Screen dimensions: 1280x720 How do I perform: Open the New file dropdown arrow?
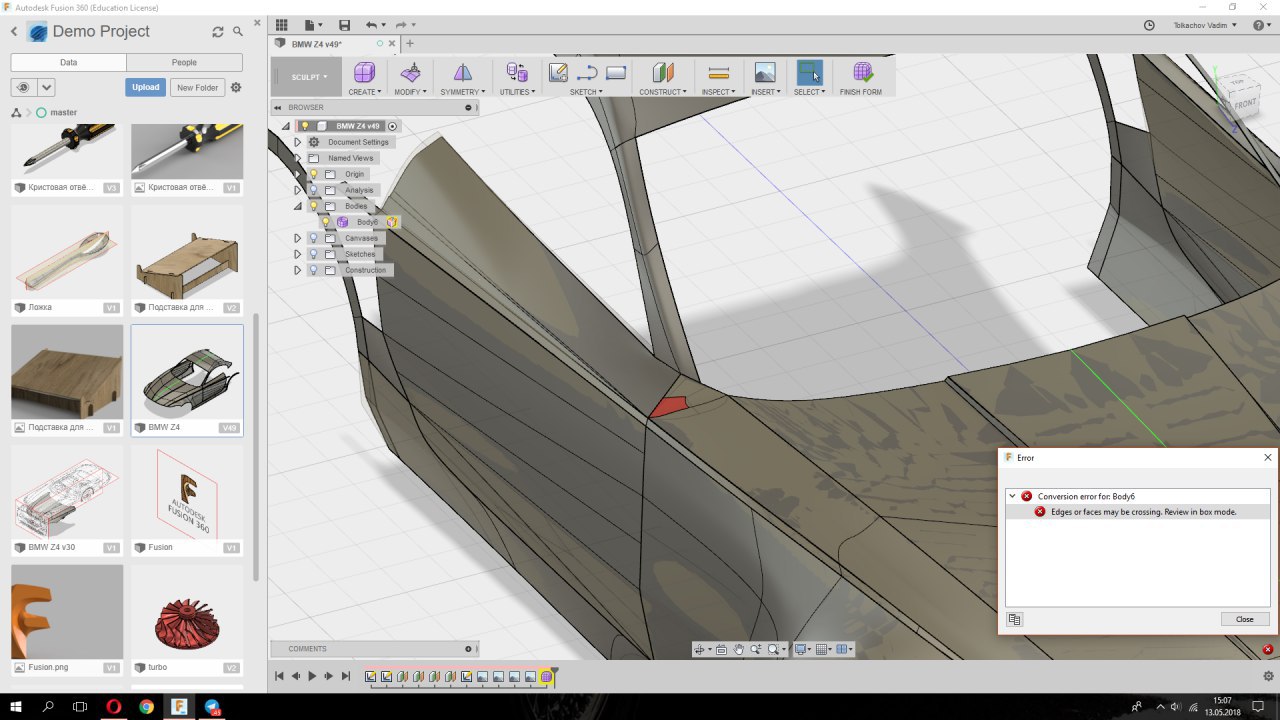[x=319, y=25]
